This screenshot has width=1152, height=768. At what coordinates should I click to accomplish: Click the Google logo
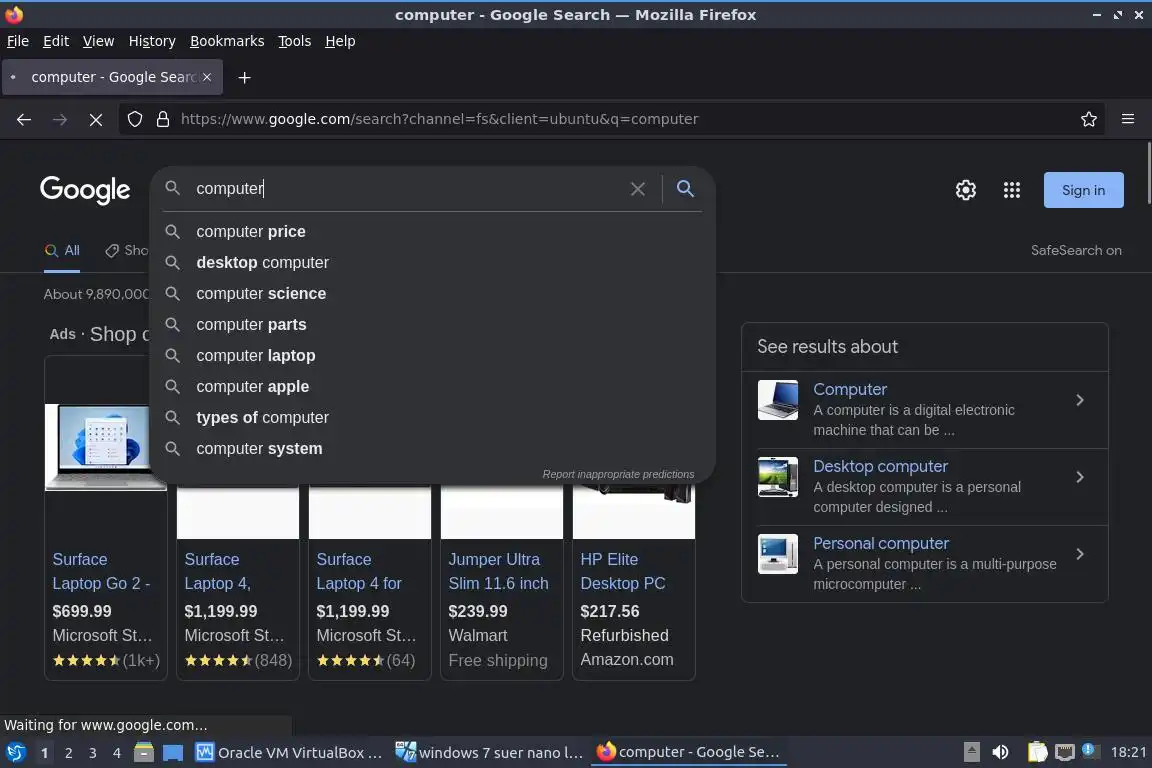point(85,190)
